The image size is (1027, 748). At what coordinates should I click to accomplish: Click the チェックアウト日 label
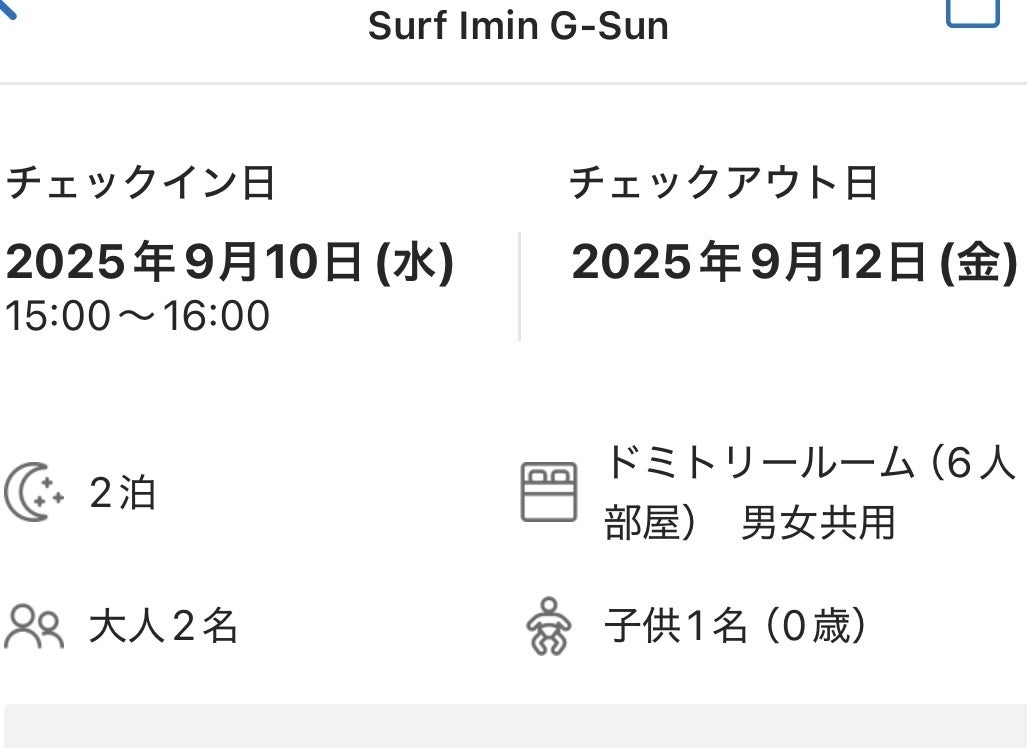(x=723, y=184)
